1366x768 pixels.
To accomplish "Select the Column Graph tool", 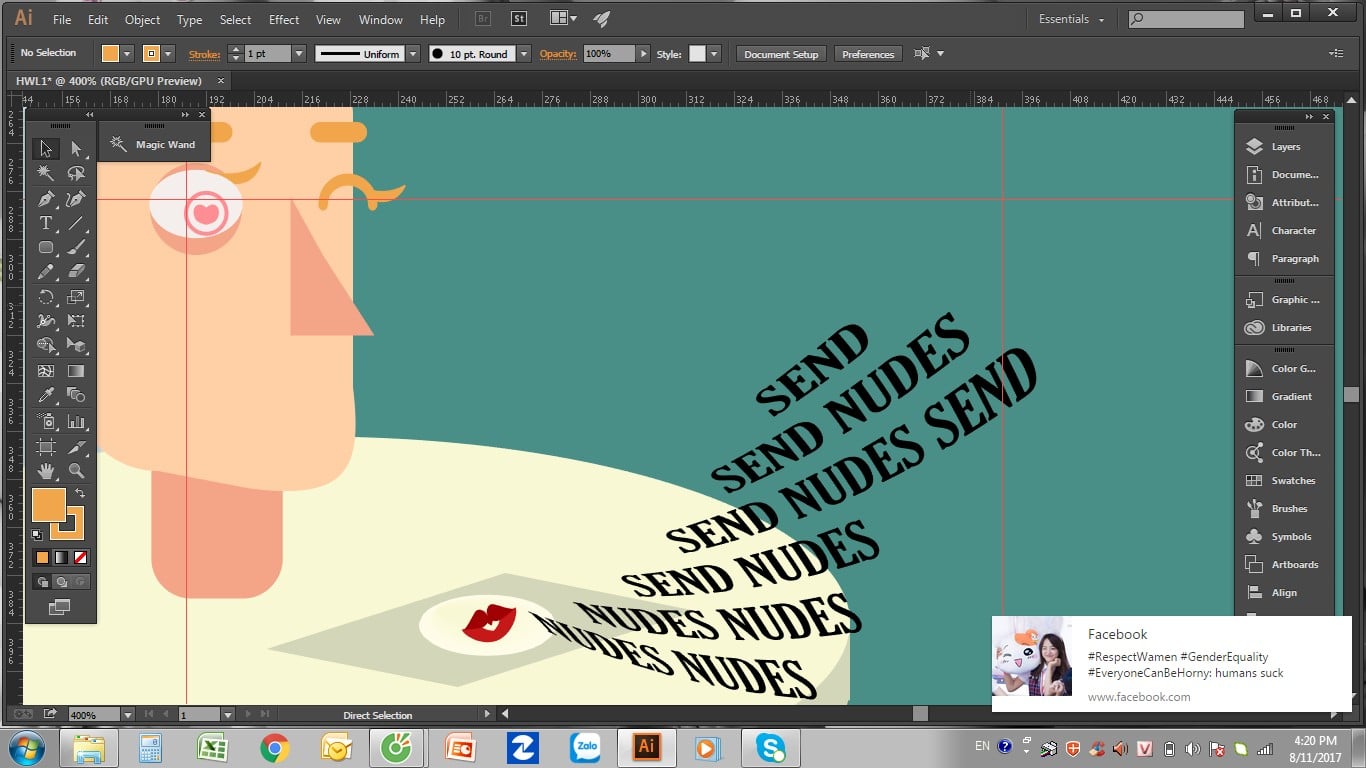I will [76, 421].
